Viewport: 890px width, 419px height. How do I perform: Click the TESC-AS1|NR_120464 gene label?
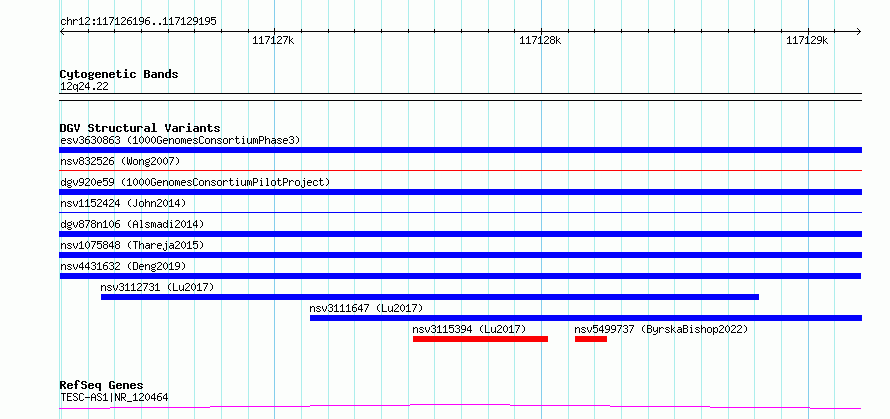coord(114,397)
